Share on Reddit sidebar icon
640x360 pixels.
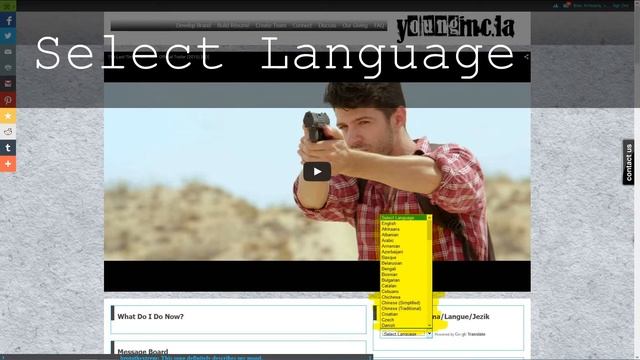click(x=8, y=132)
